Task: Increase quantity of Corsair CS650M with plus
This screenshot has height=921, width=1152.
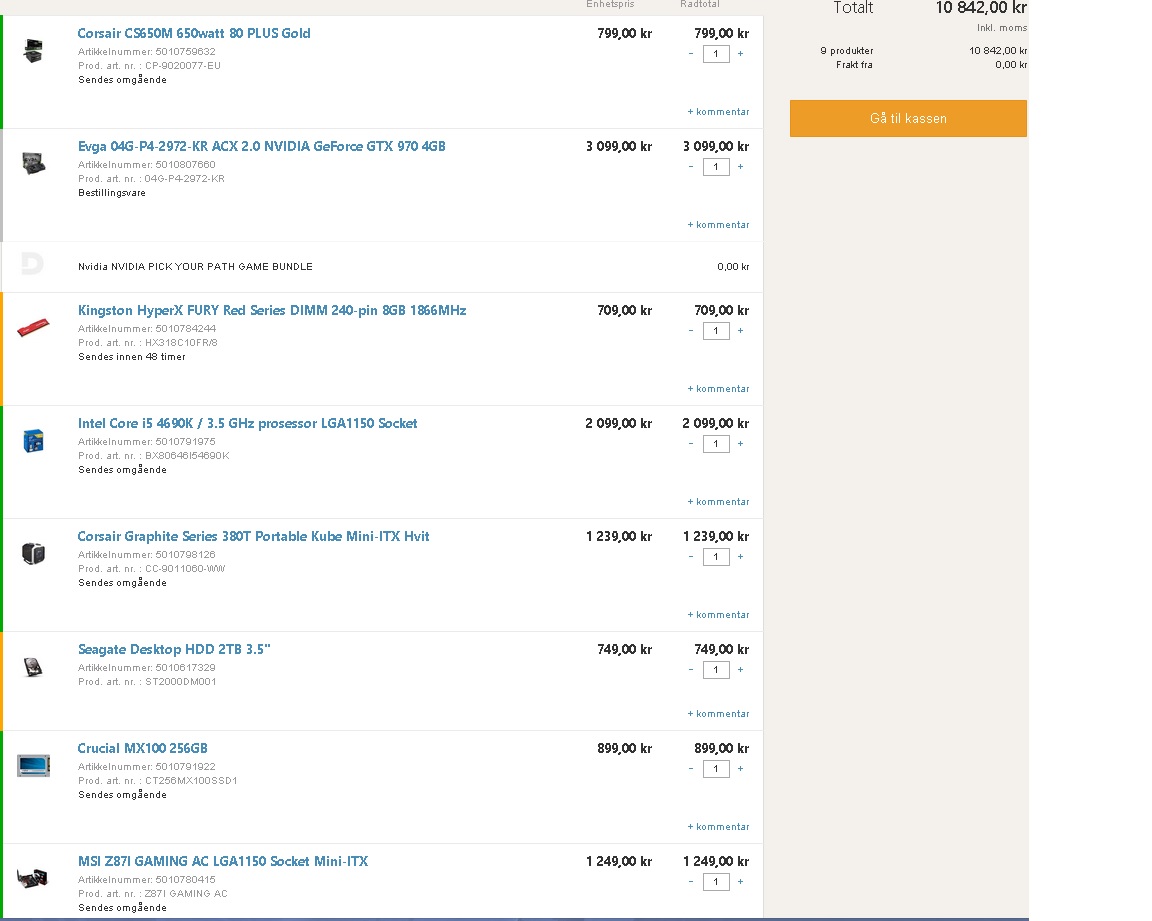Action: click(x=741, y=54)
